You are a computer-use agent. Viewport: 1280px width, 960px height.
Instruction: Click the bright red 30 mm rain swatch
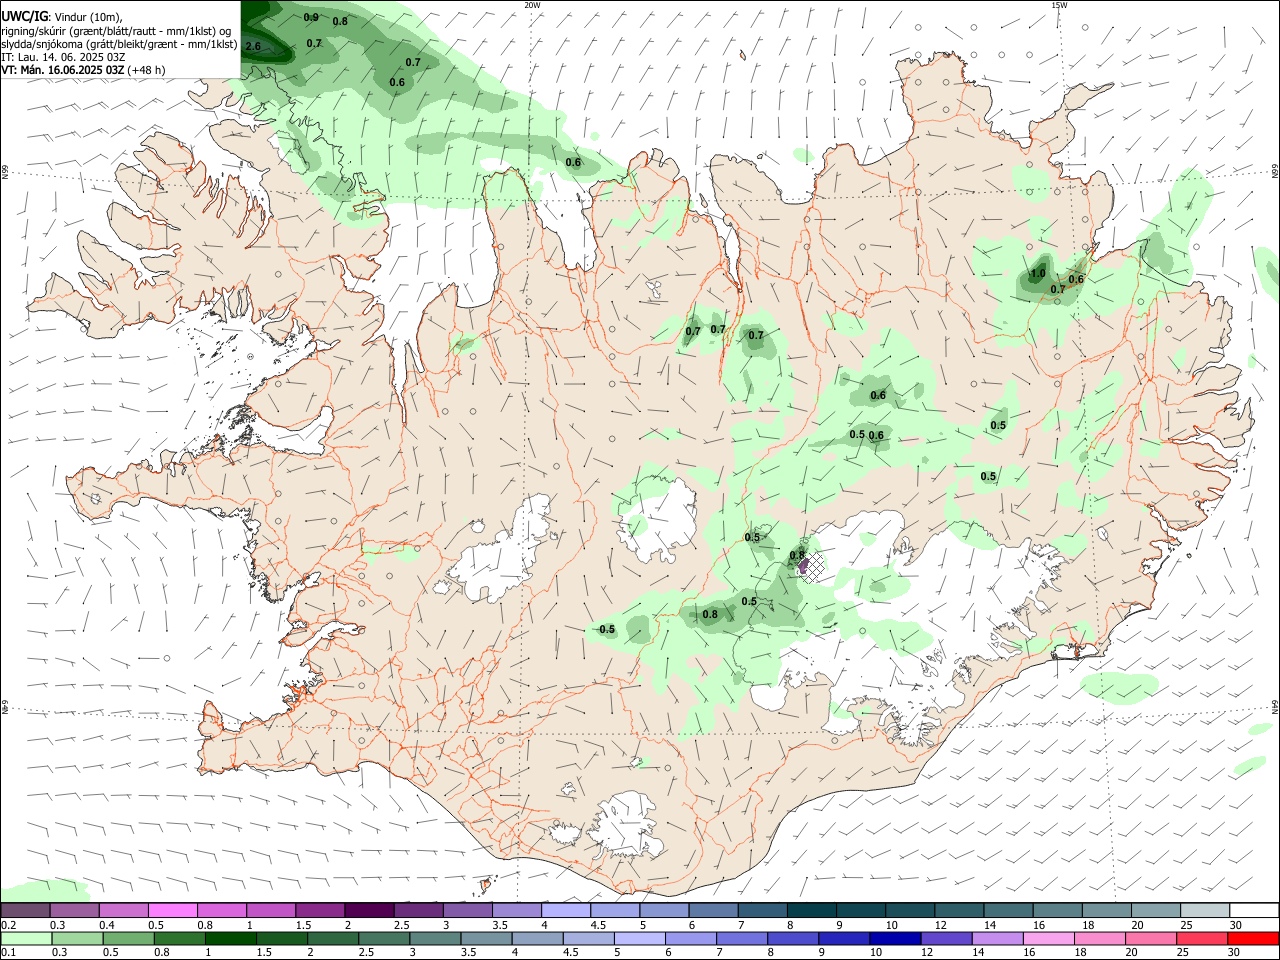[1252, 938]
